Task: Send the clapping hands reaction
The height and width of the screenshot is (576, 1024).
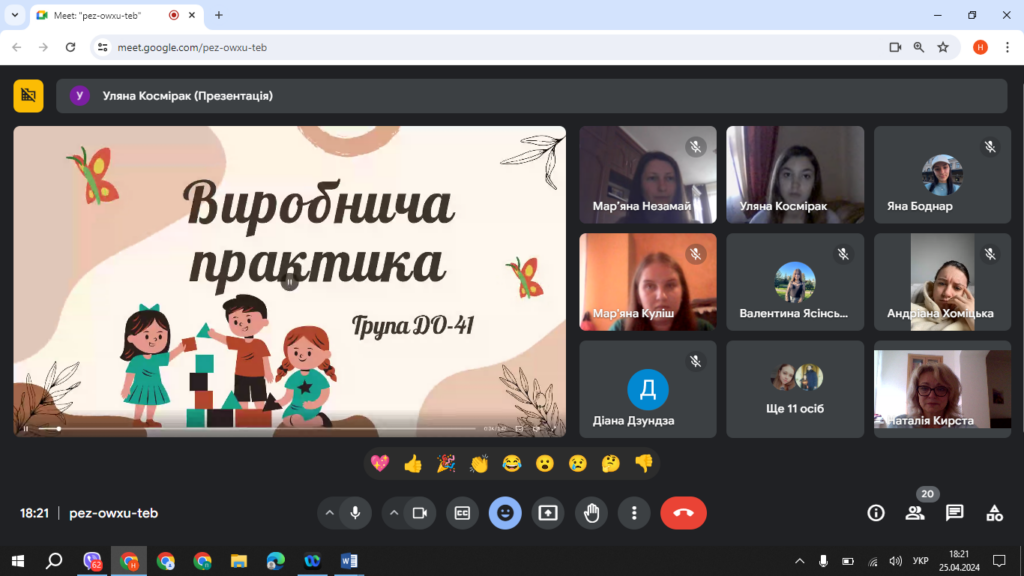Action: pyautogui.click(x=479, y=463)
